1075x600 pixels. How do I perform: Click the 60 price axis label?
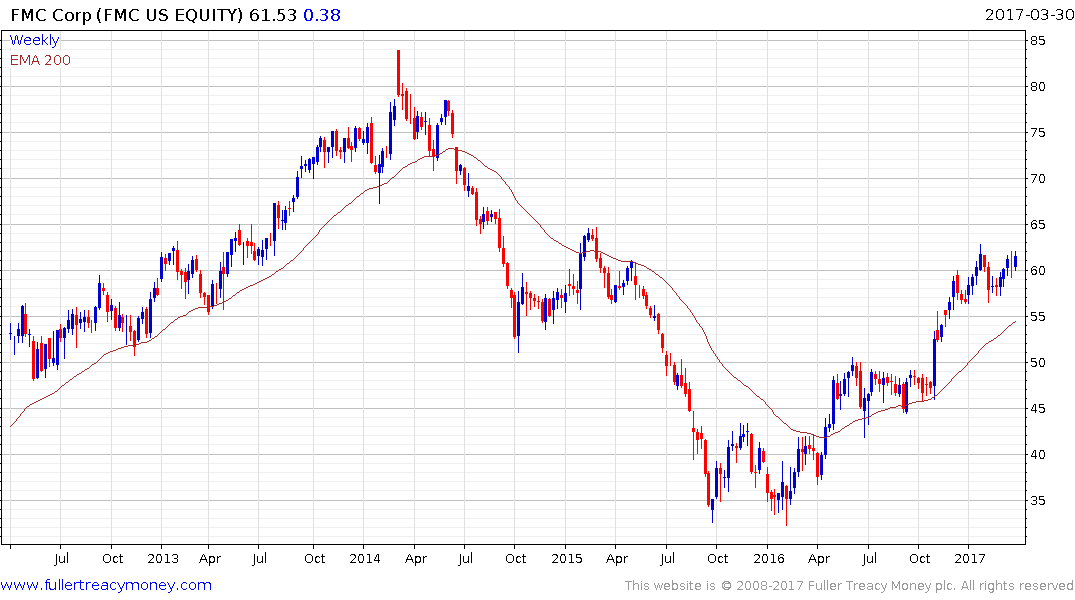(x=1038, y=270)
